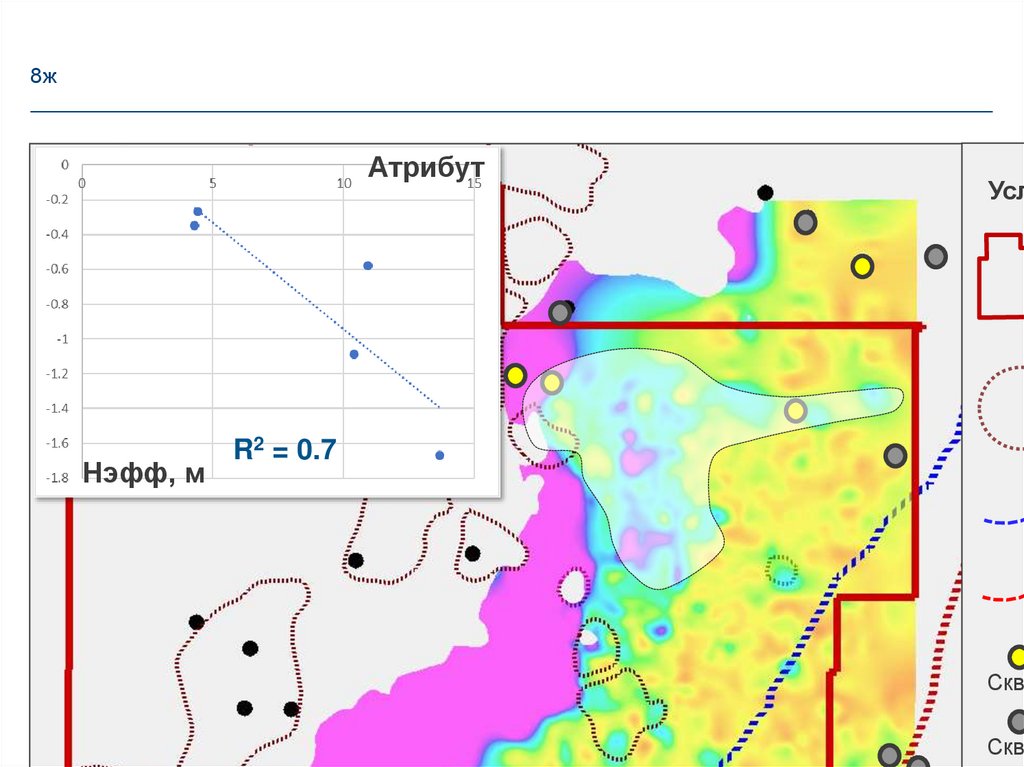Click the "-1.8" vertical axis tick label
Image resolution: width=1024 pixels, height=767 pixels.
click(x=57, y=478)
